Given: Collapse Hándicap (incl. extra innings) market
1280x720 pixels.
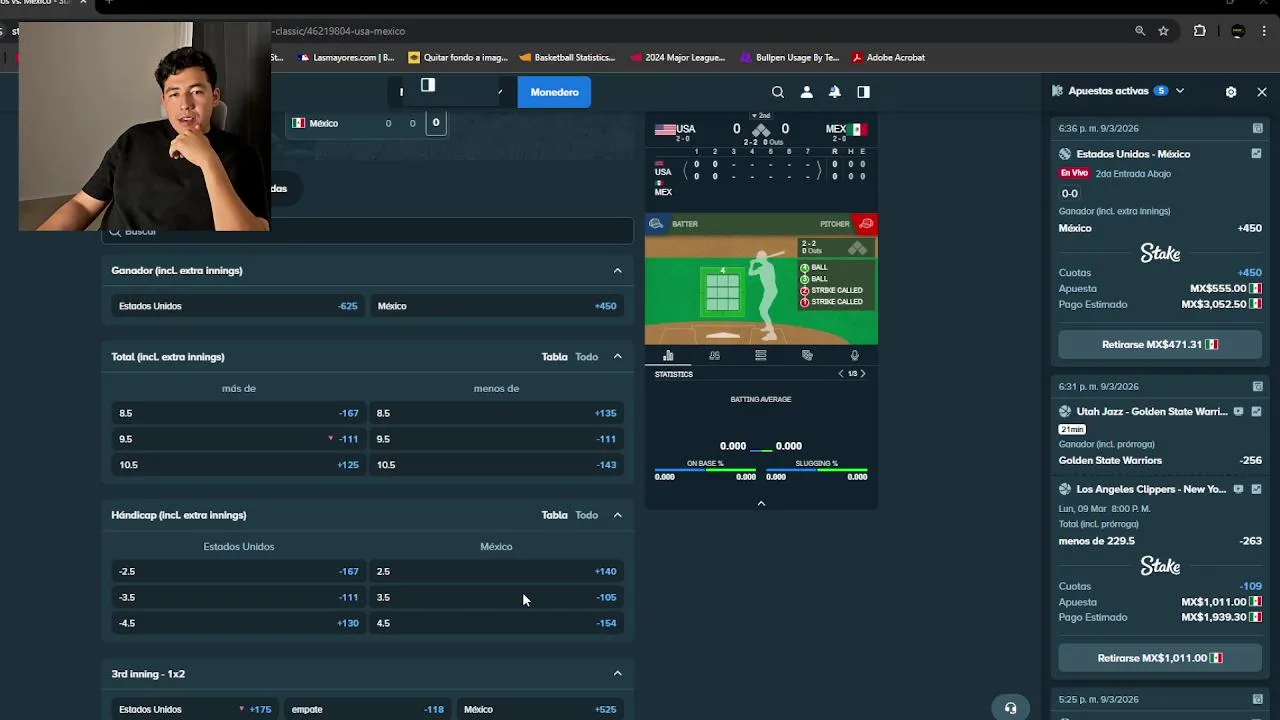Looking at the screenshot, I should pos(617,515).
